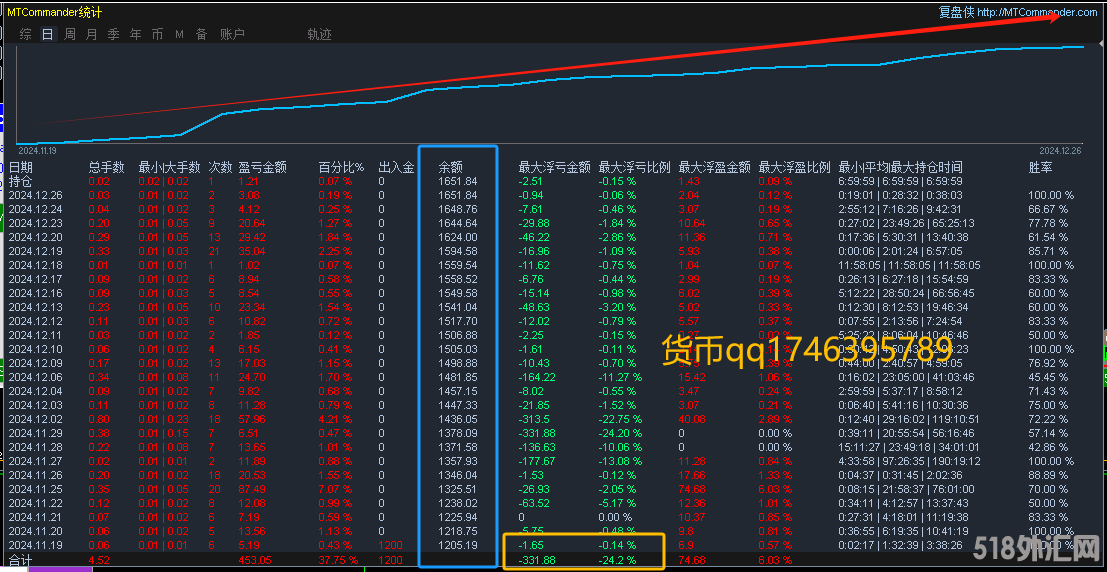This screenshot has height=572, width=1107.
Task: Switch to the 季 quarterly tab
Action: (114, 34)
